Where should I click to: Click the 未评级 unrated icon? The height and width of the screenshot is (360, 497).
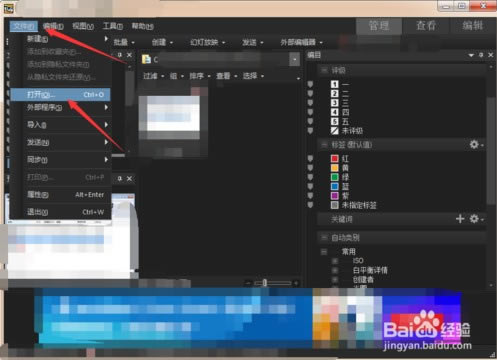coord(334,131)
